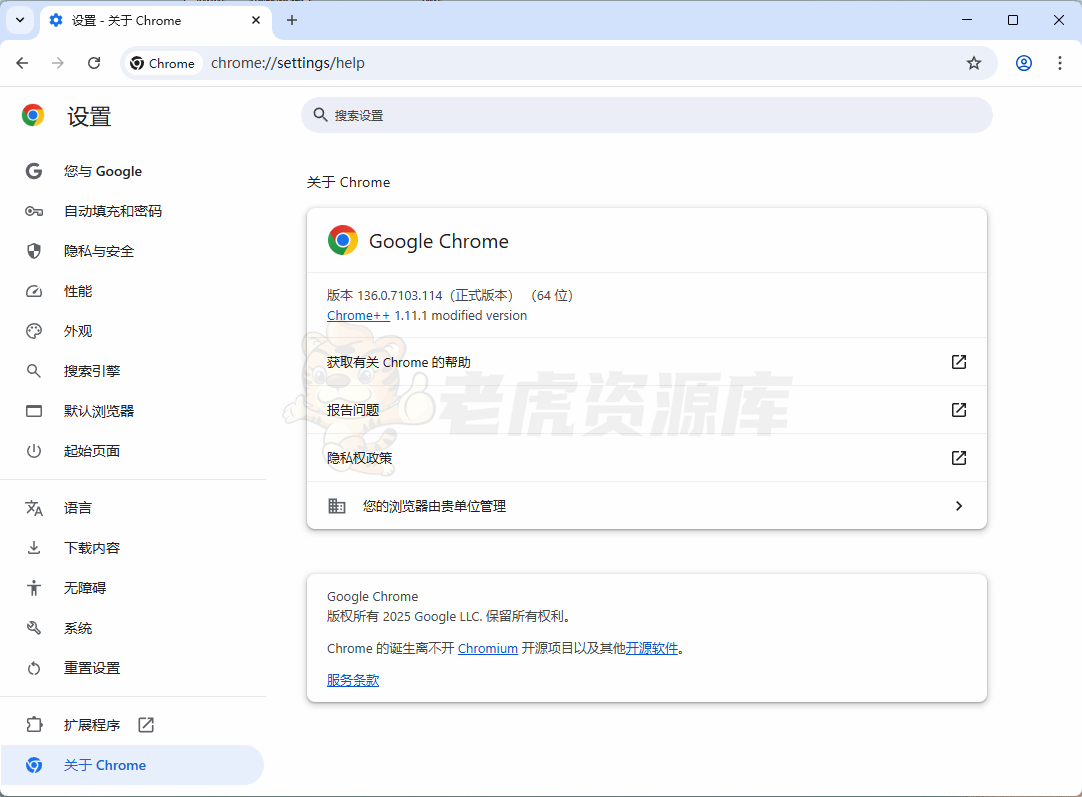Open 获取有关 Chrome 的帮助 row
This screenshot has height=797, width=1082.
647,362
